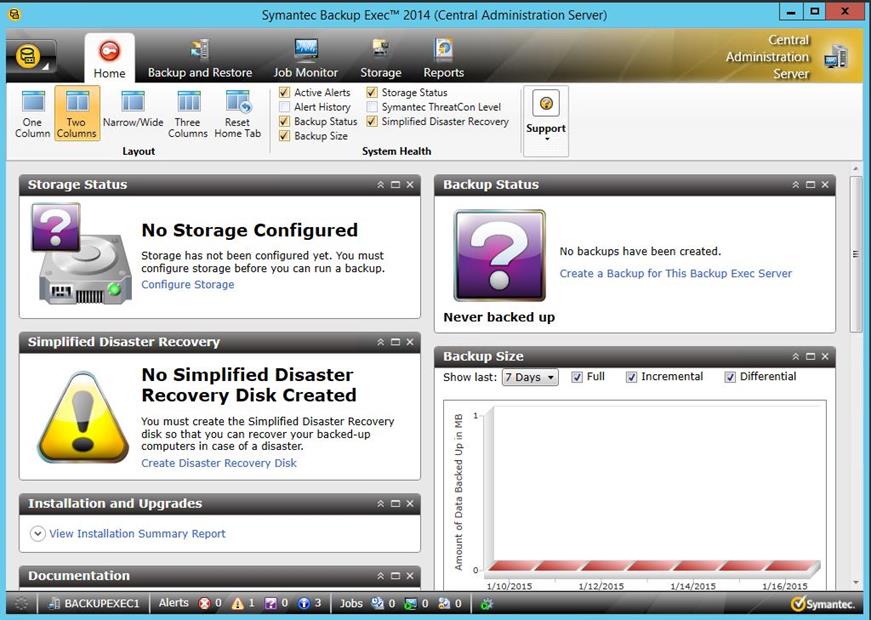Enable the Alert History checkbox
The width and height of the screenshot is (871, 620).
pos(284,107)
